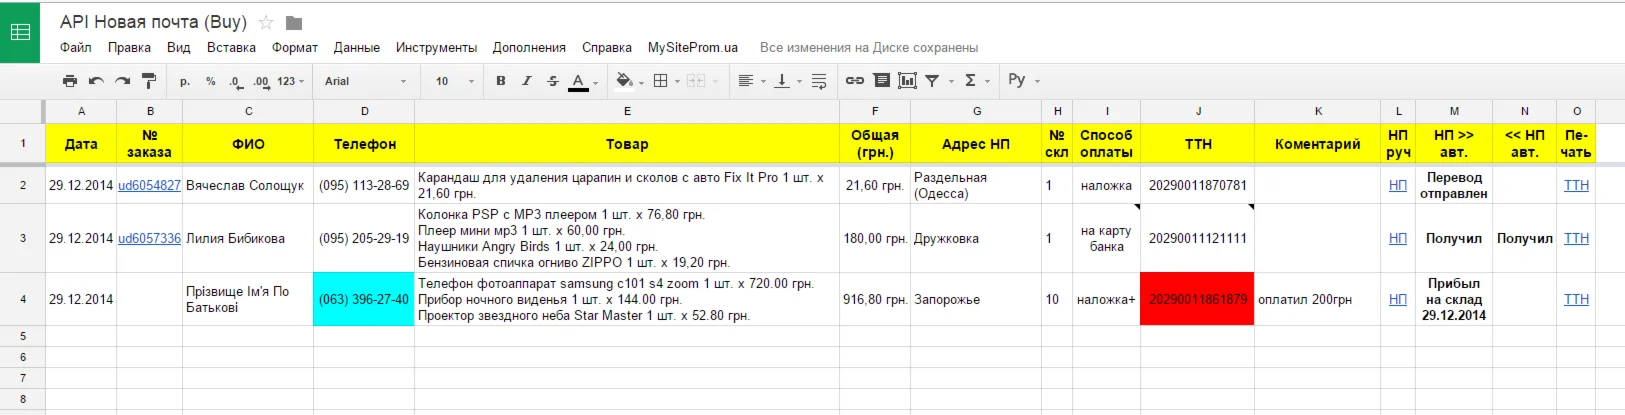
Task: Open the Правка menu
Action: coord(130,47)
